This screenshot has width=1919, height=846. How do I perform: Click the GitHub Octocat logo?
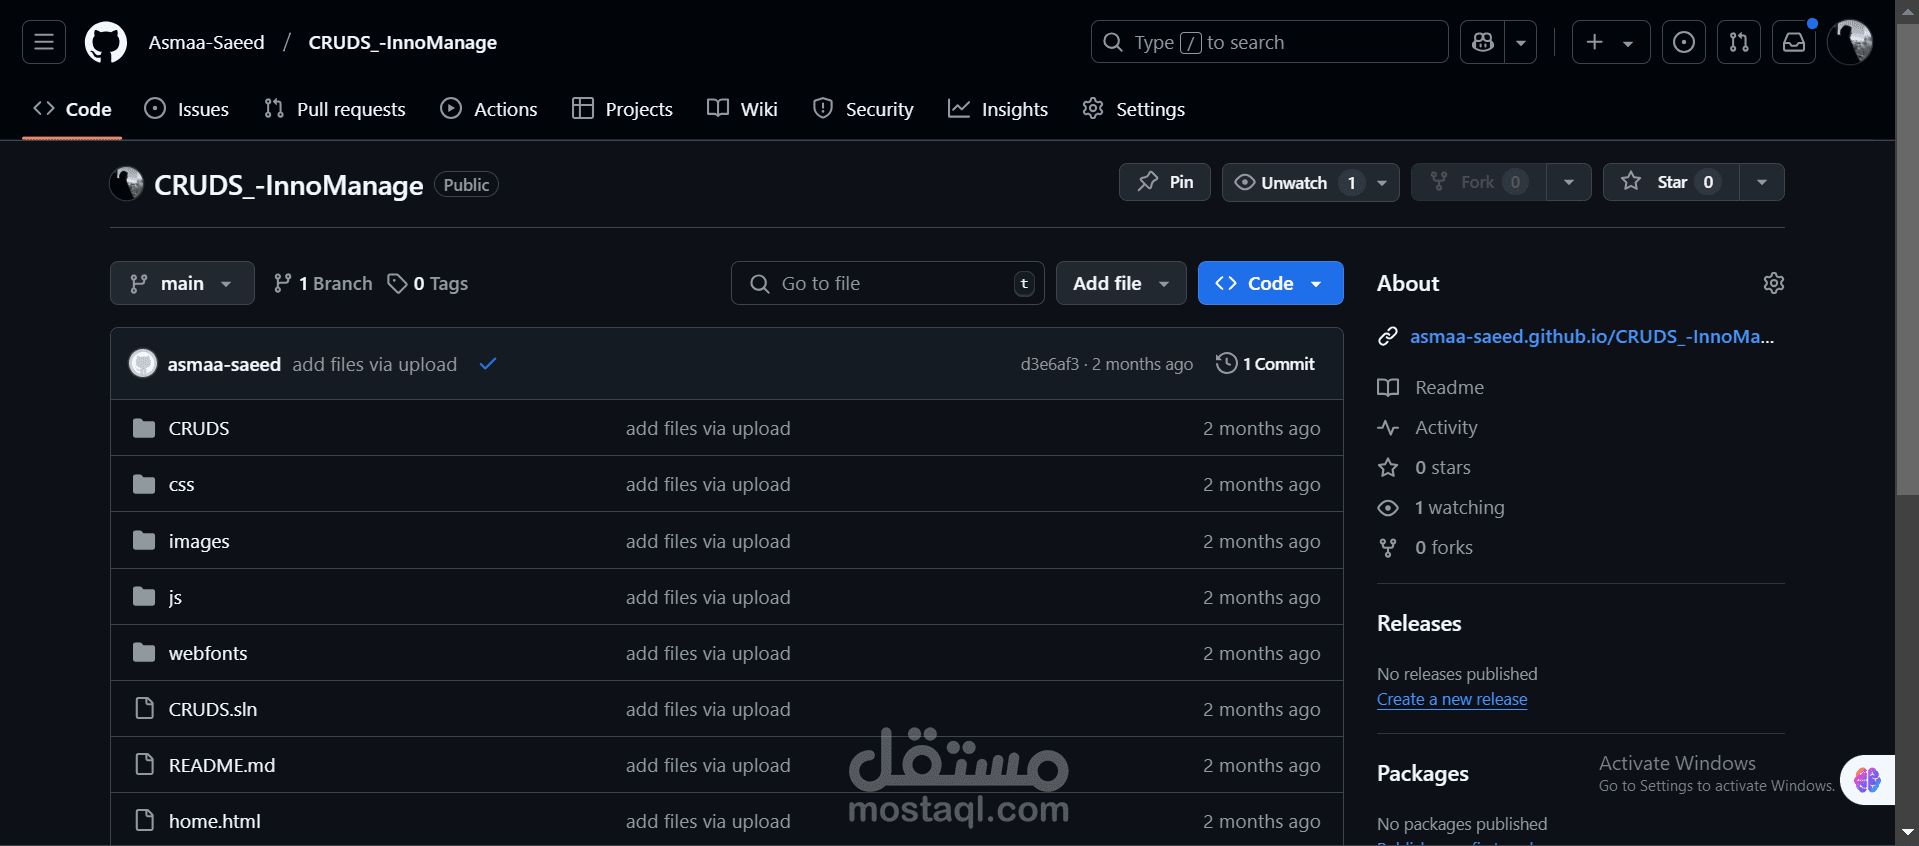click(x=106, y=42)
